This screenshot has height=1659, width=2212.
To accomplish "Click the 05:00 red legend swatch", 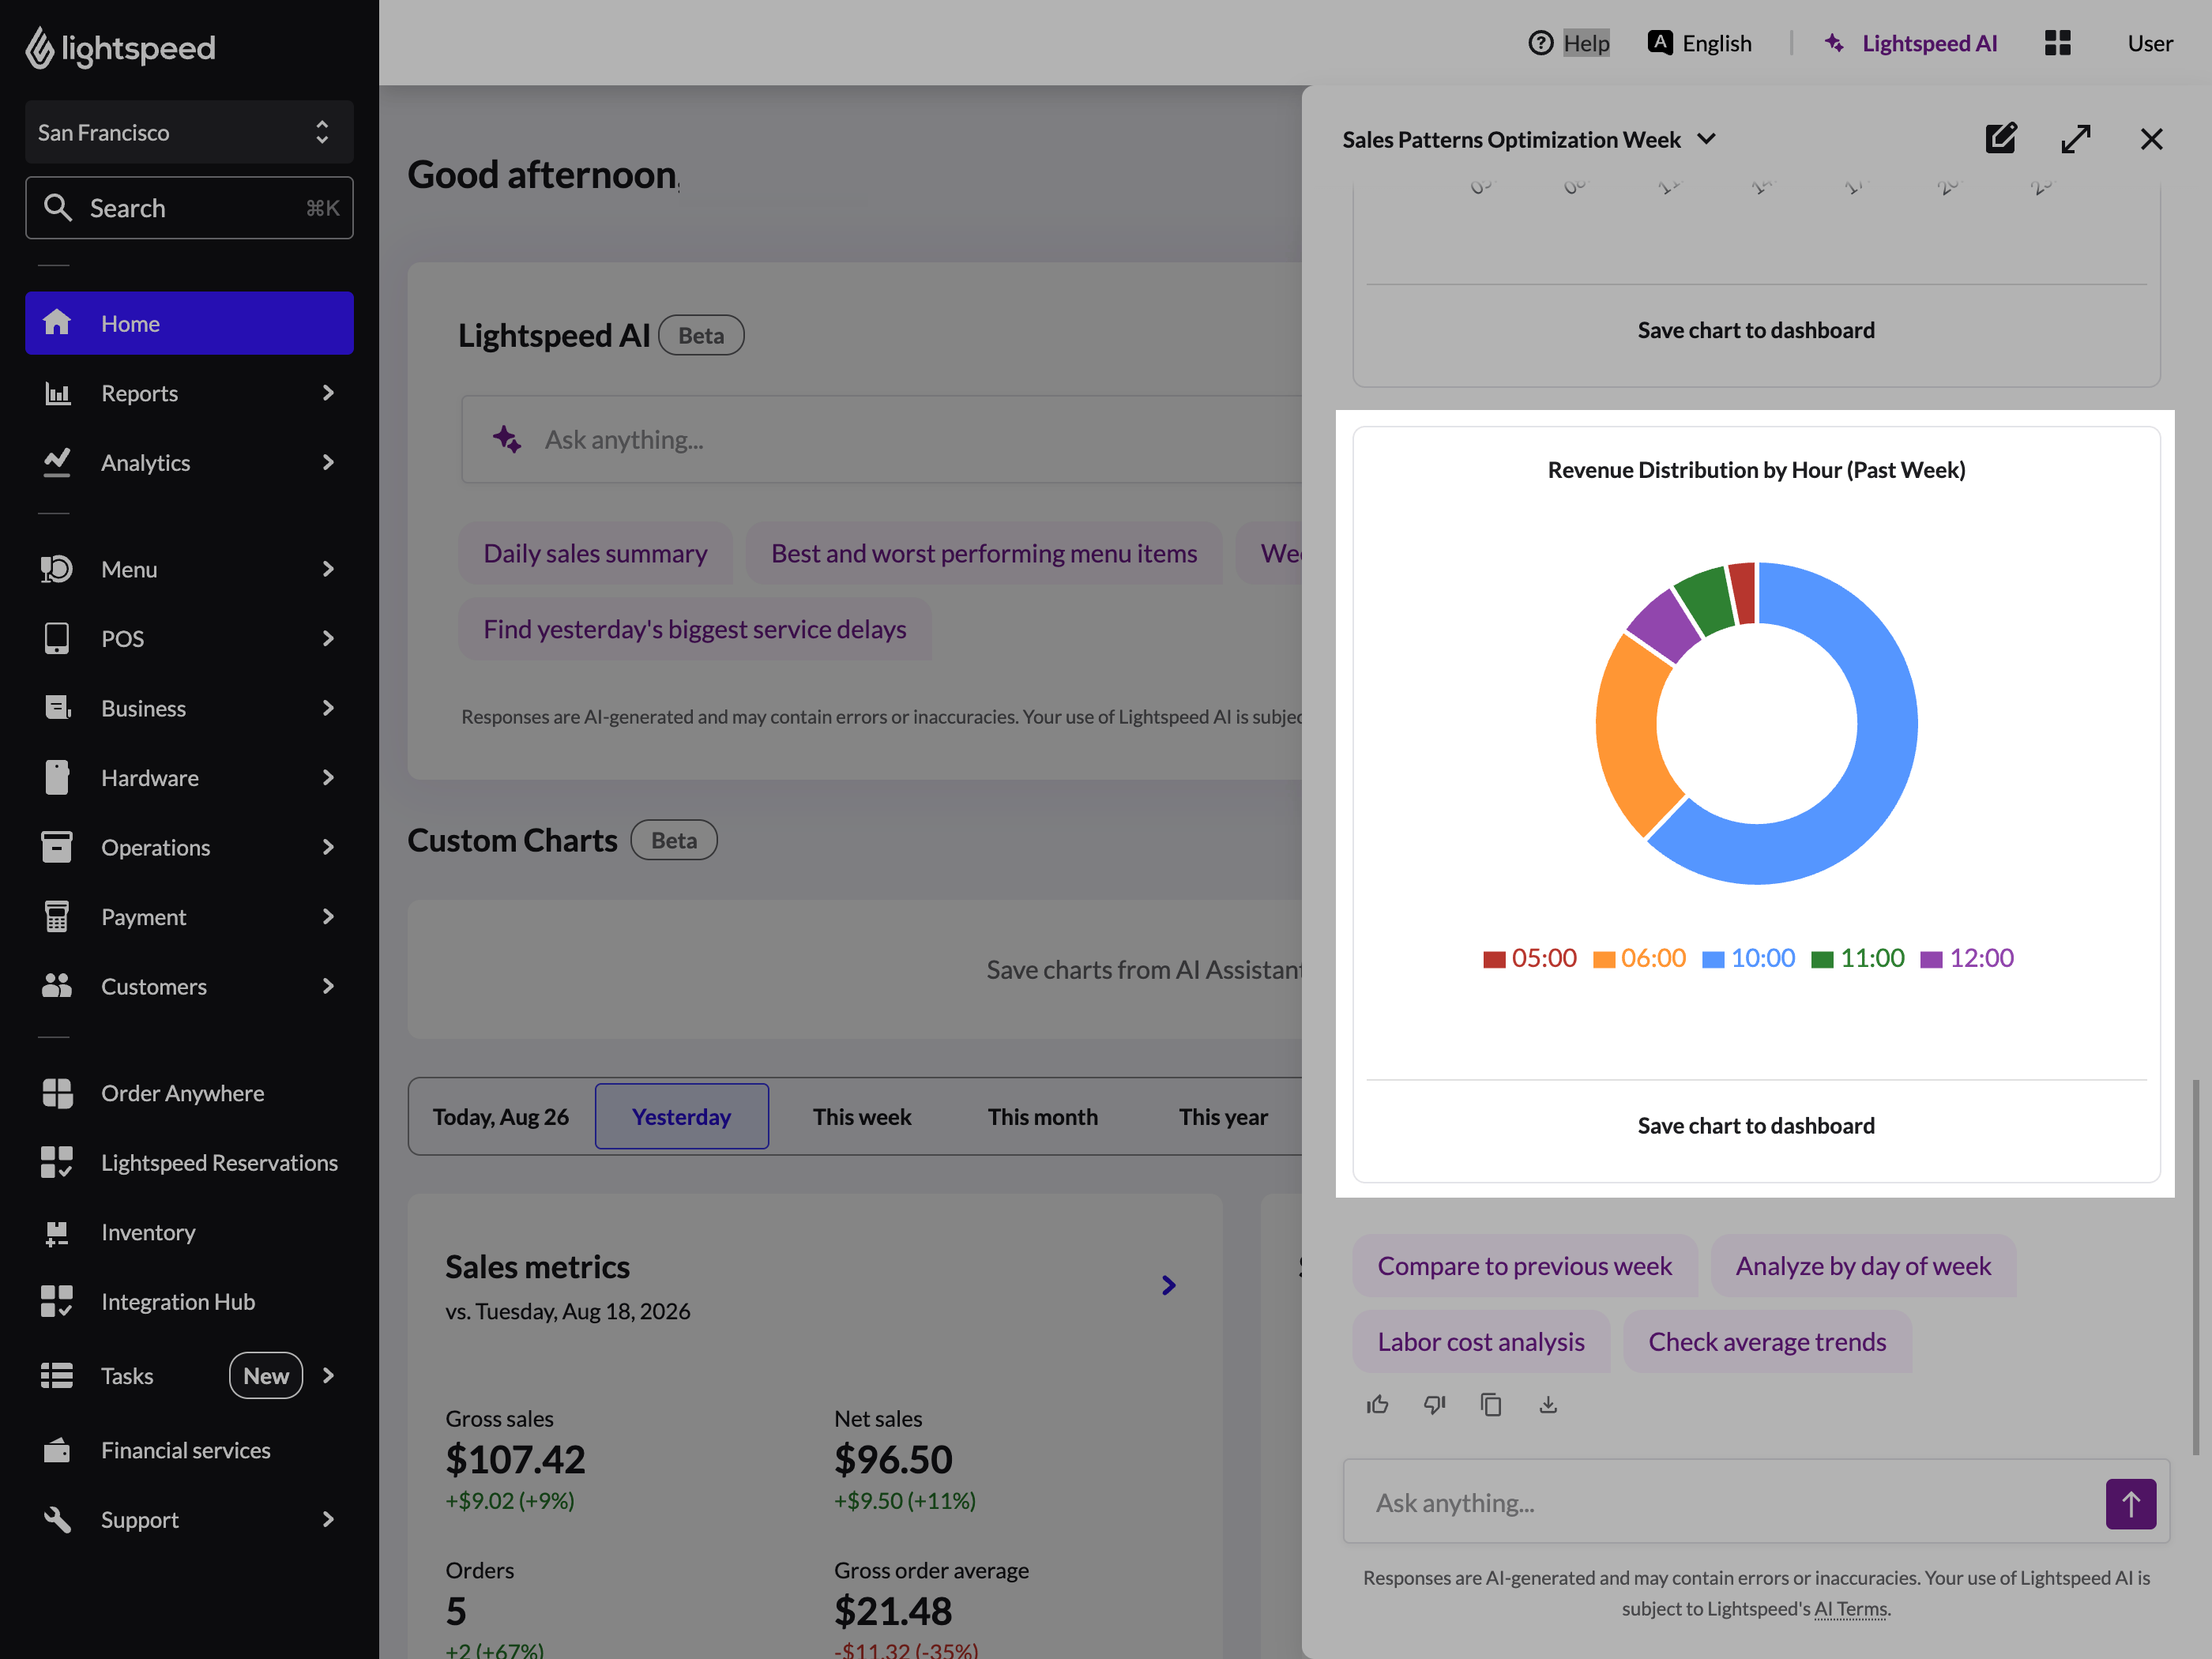I will coord(1494,960).
